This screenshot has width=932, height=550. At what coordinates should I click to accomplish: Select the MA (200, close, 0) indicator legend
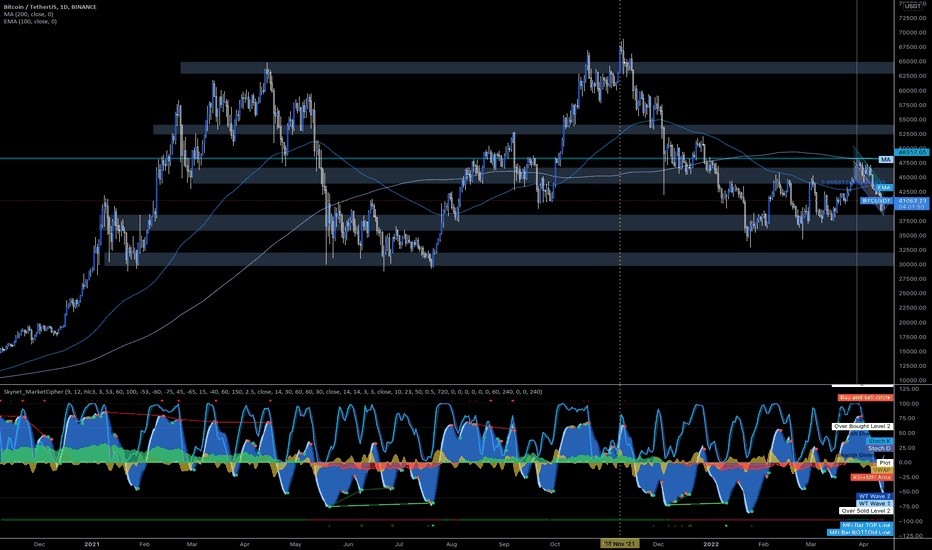[29, 14]
